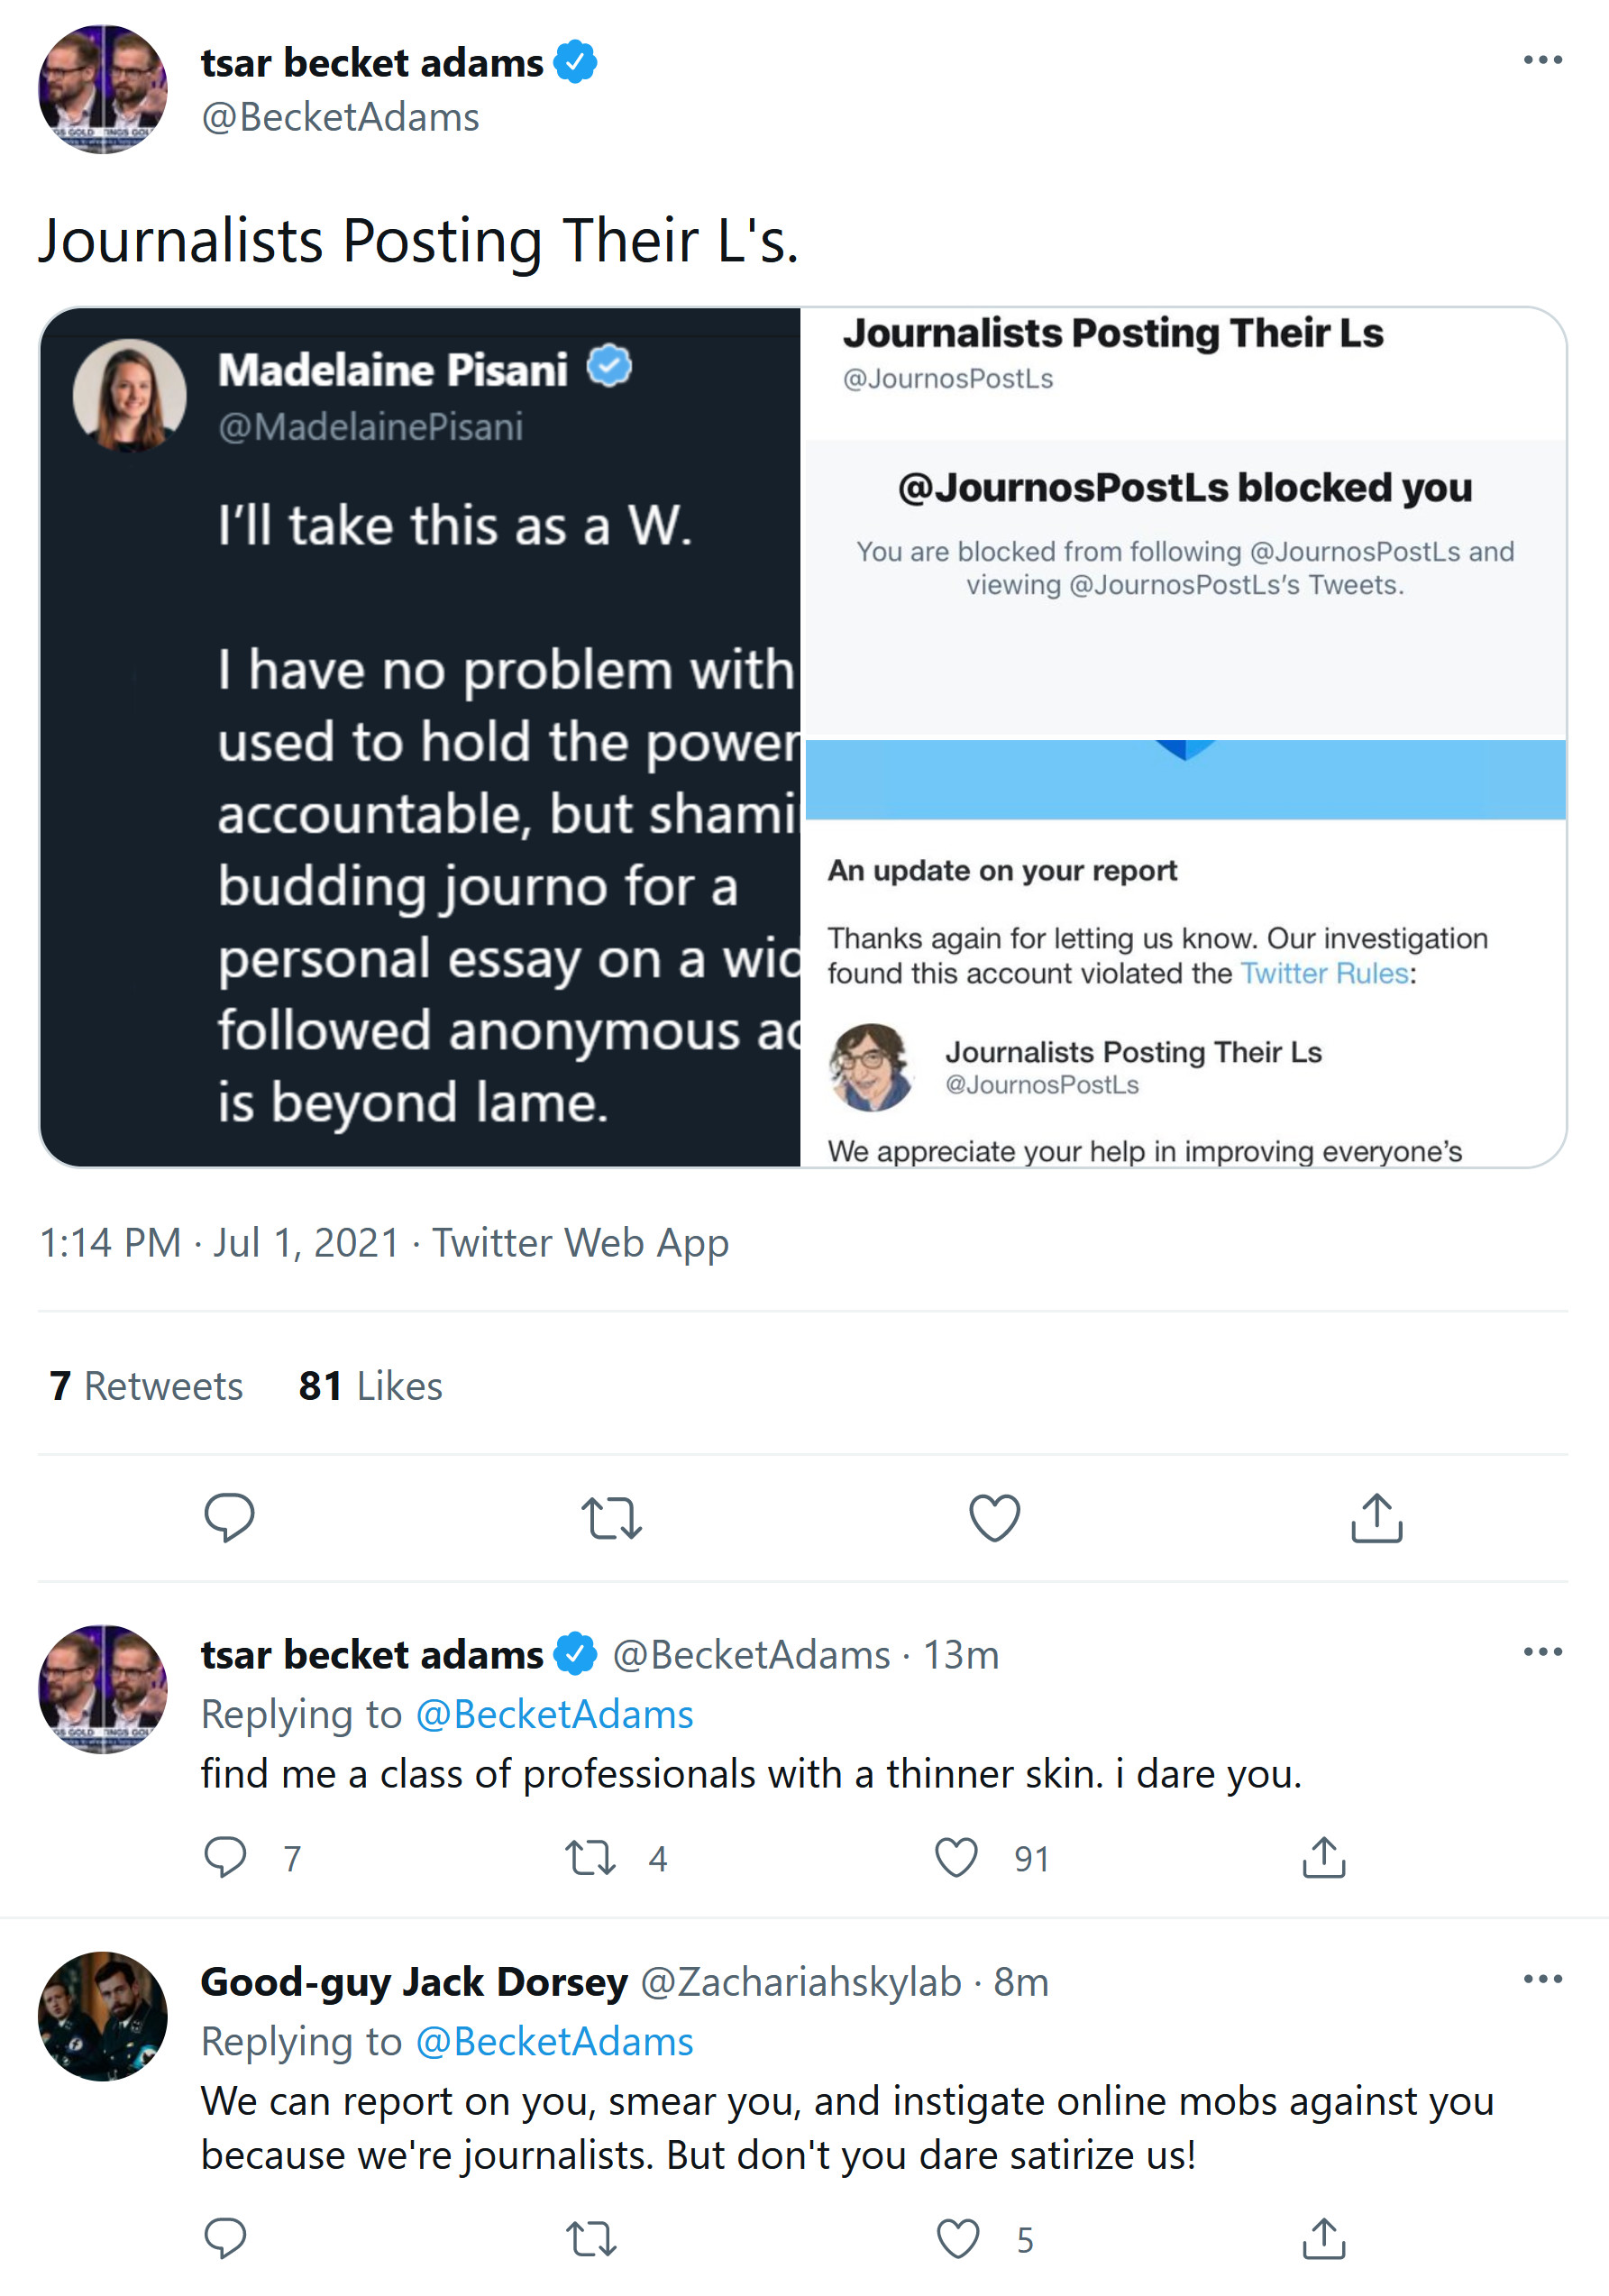The width and height of the screenshot is (1609, 2296).
Task: Open more options on Good-guy Jack Dorsey reply
Action: click(x=1542, y=1979)
